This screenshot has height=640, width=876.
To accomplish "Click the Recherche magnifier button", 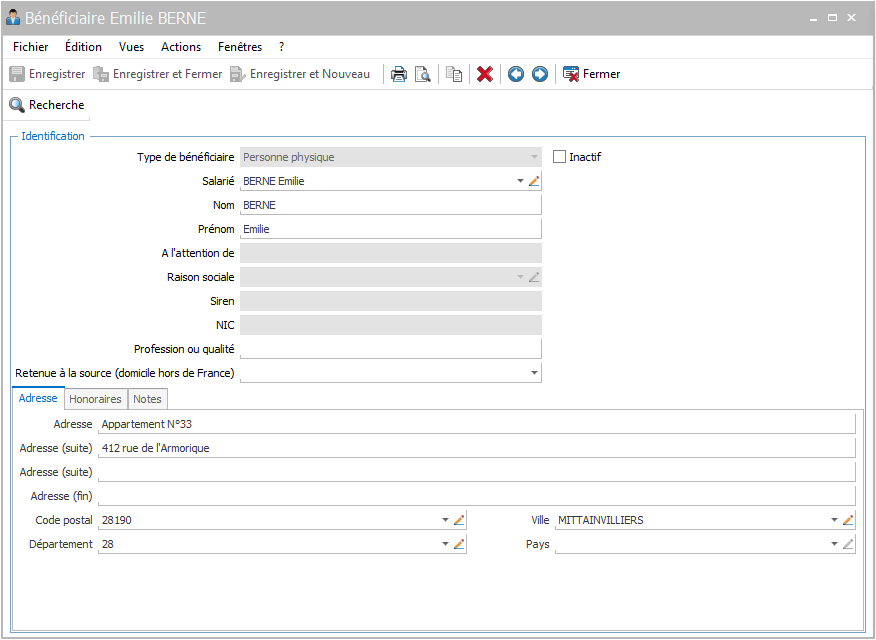I will [47, 105].
